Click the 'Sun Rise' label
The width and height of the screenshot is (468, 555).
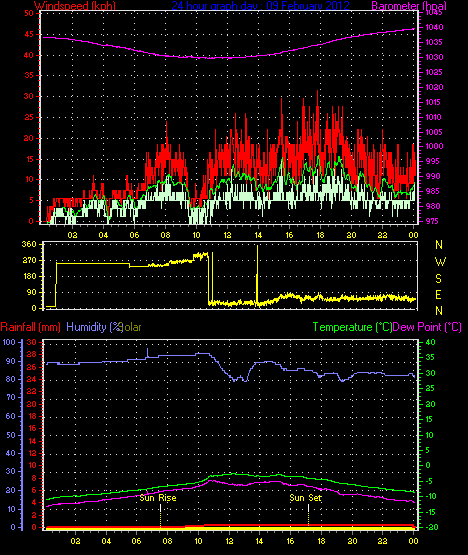point(158,498)
